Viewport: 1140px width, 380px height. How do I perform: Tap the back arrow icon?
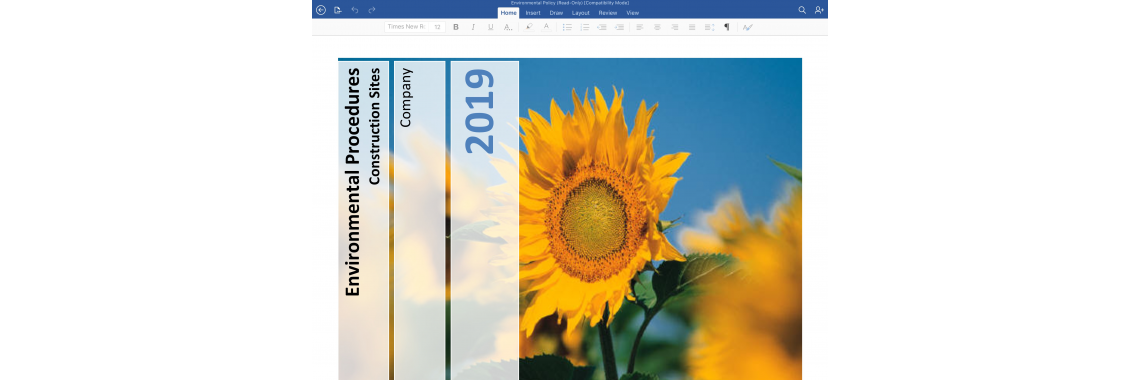pyautogui.click(x=321, y=10)
